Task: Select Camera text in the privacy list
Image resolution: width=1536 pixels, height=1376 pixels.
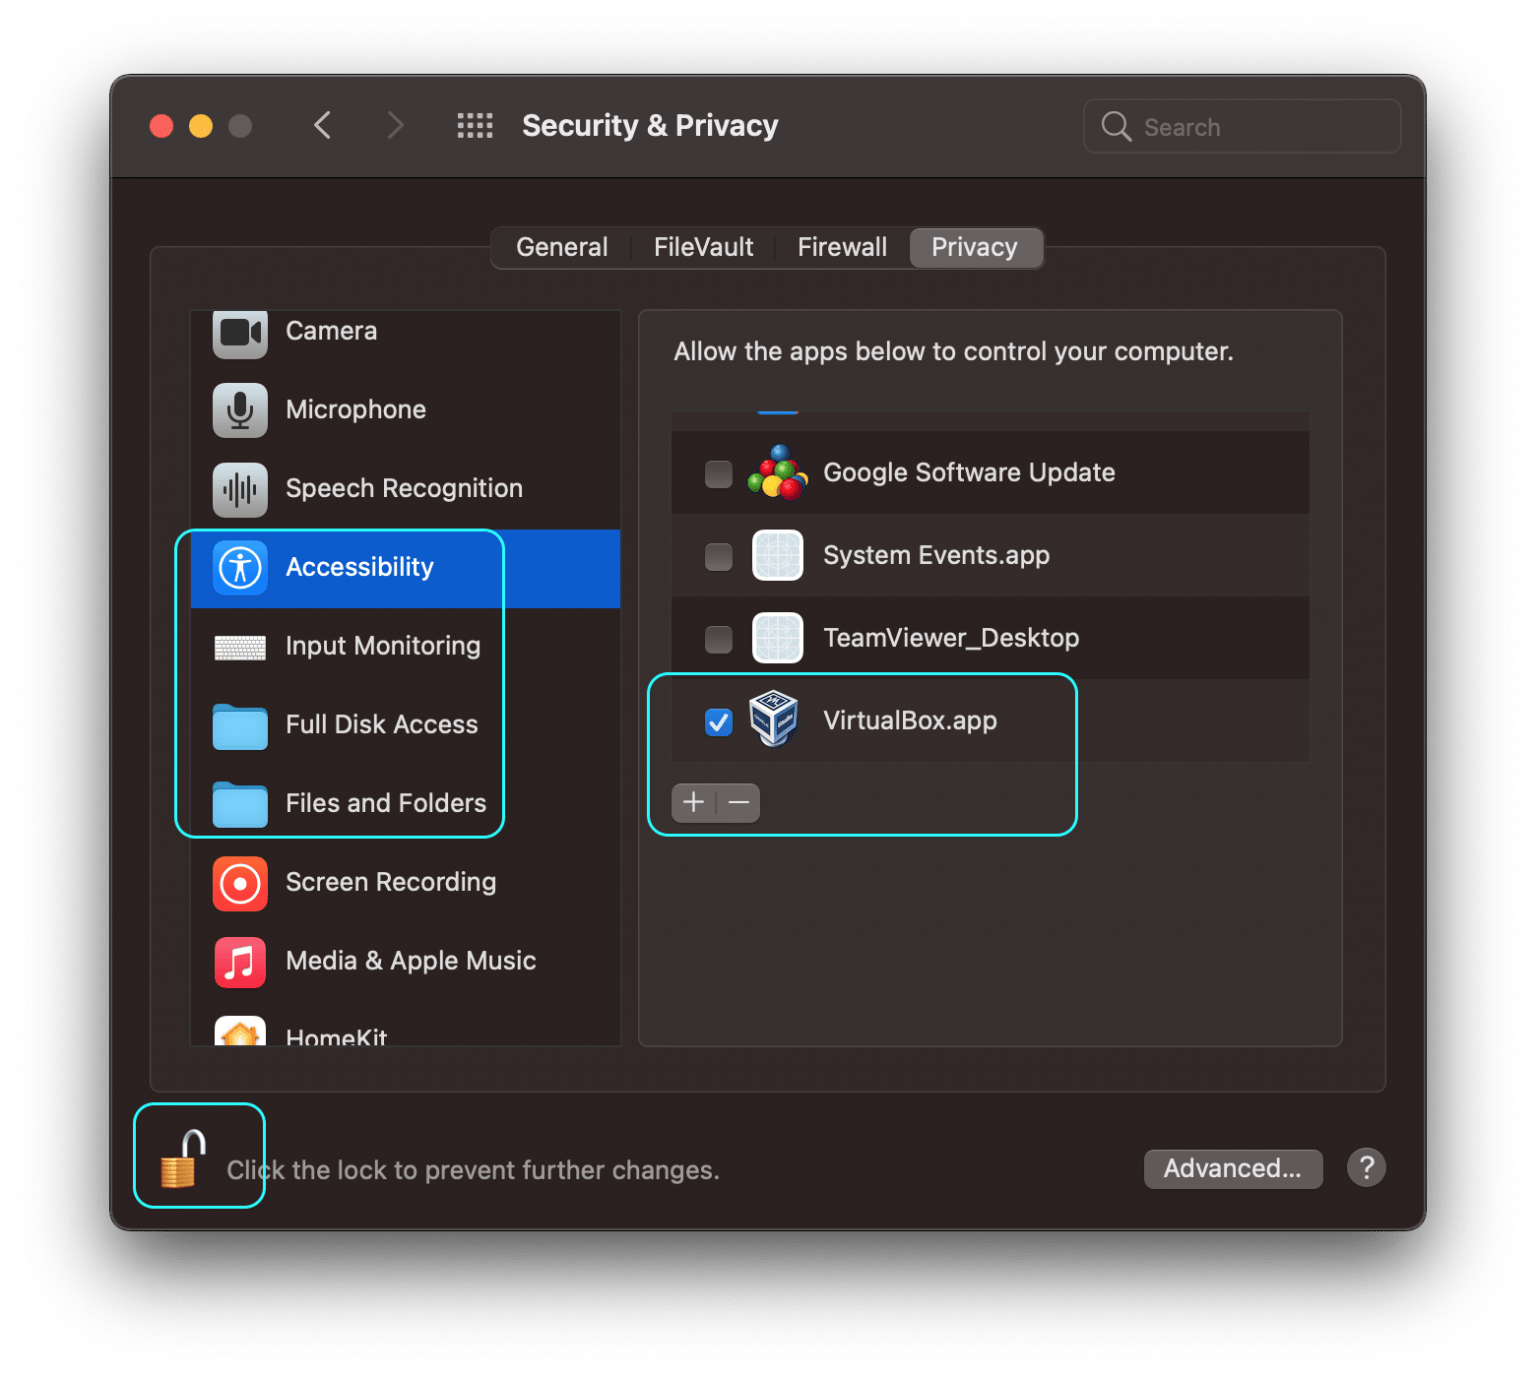Action: click(332, 331)
